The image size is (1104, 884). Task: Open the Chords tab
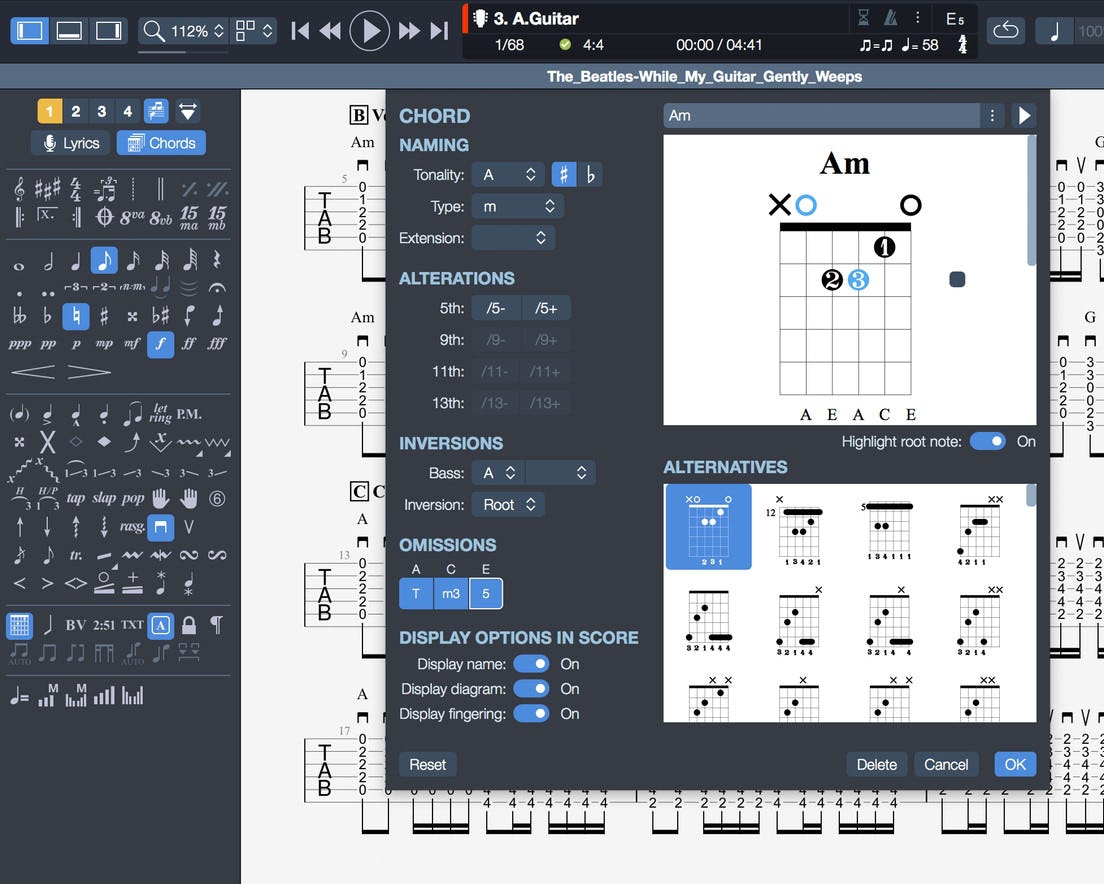coord(161,143)
